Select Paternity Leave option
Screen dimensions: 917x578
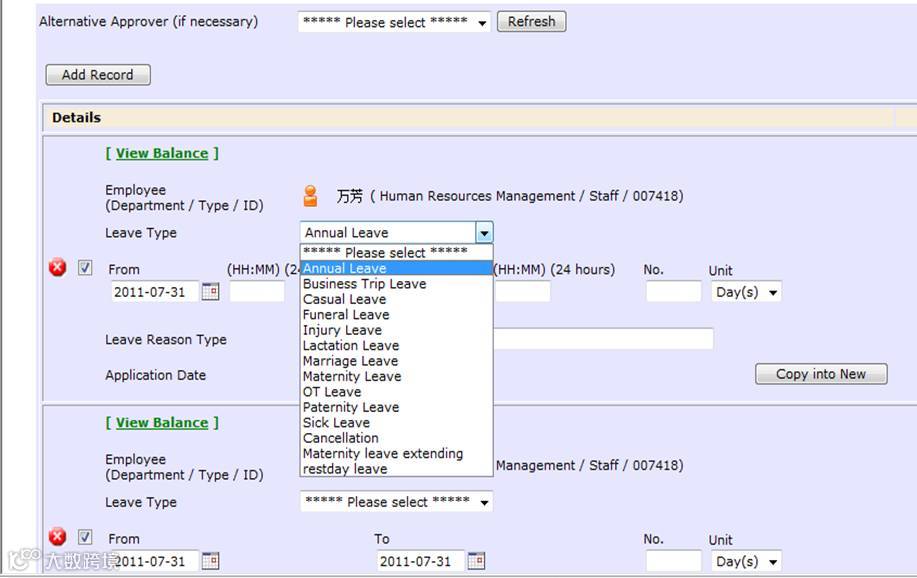pos(396,407)
